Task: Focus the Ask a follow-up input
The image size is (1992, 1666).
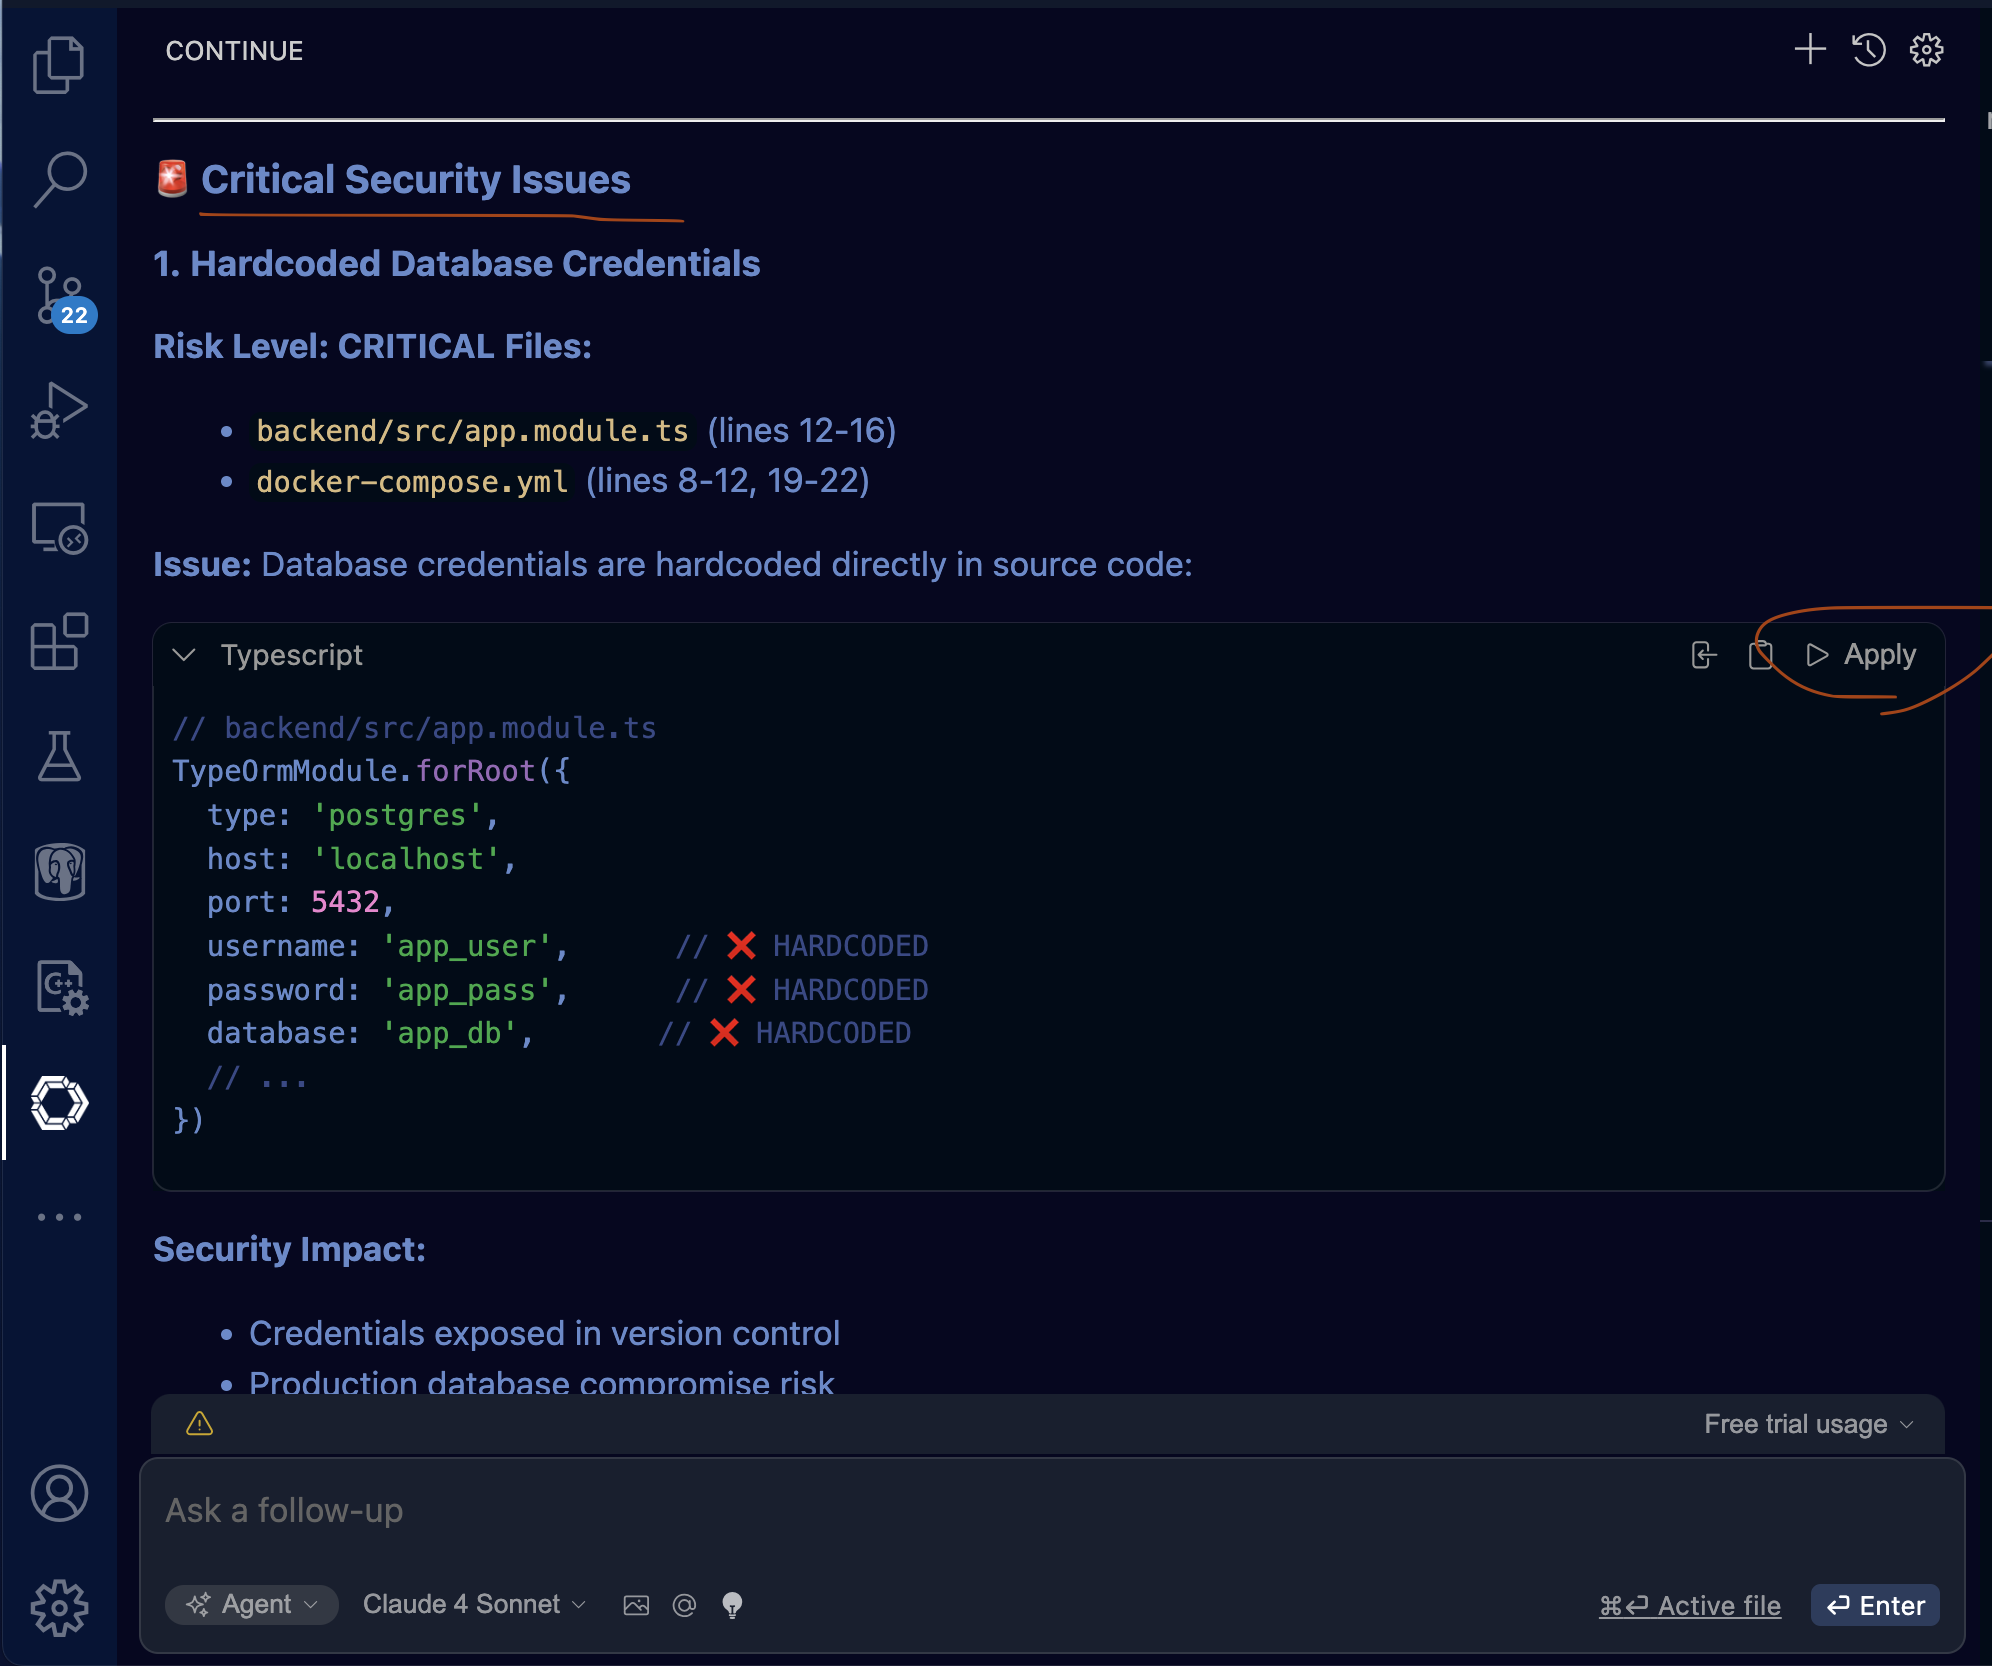Action: tap(1050, 1511)
